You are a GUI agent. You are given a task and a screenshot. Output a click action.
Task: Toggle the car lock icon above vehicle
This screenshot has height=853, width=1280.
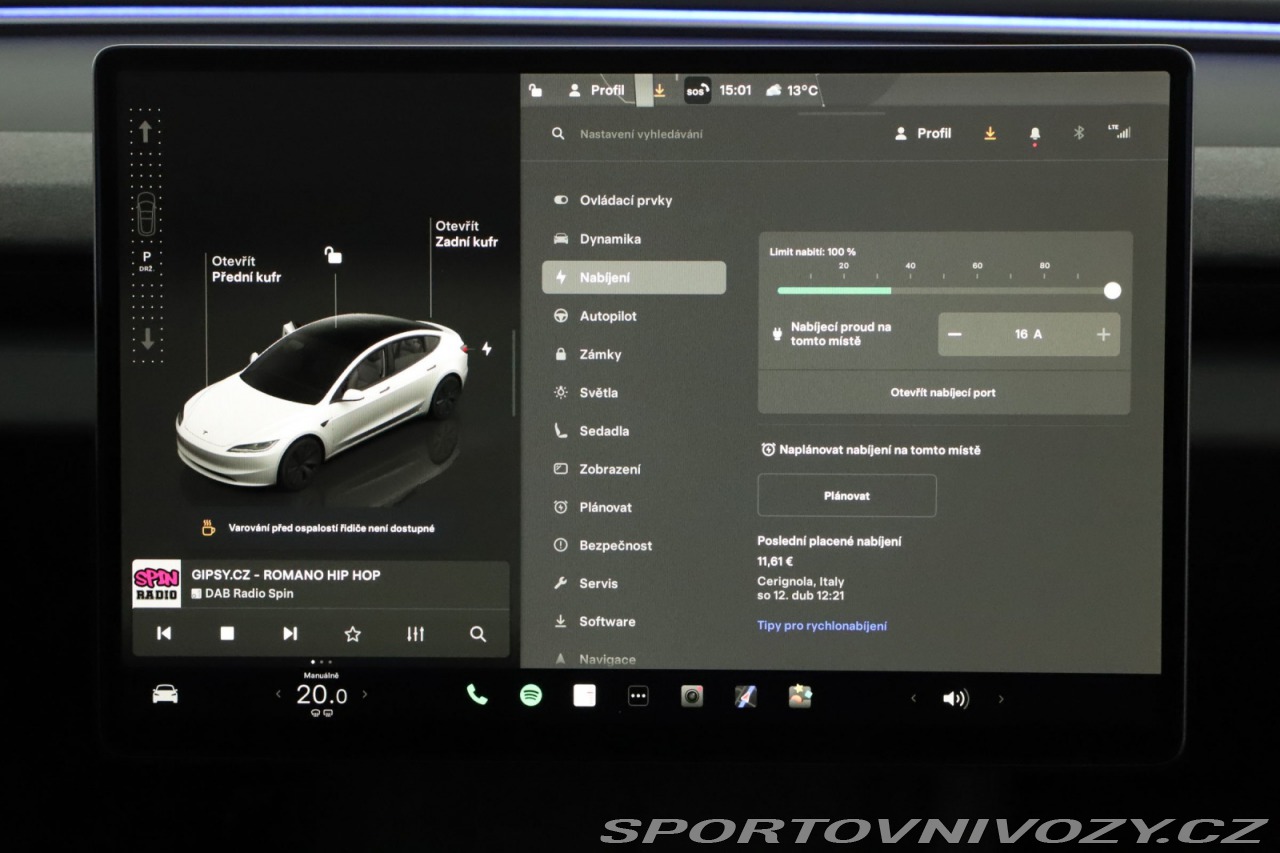[334, 256]
